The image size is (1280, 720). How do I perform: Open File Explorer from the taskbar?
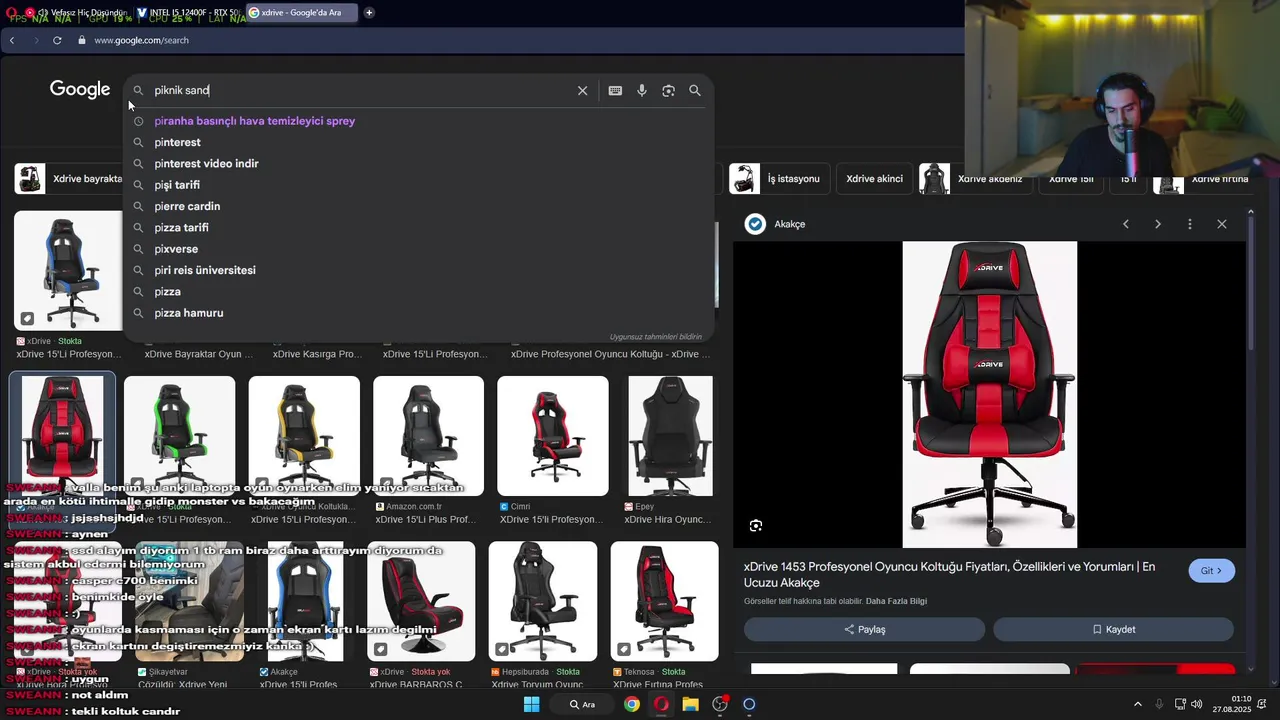pos(690,704)
